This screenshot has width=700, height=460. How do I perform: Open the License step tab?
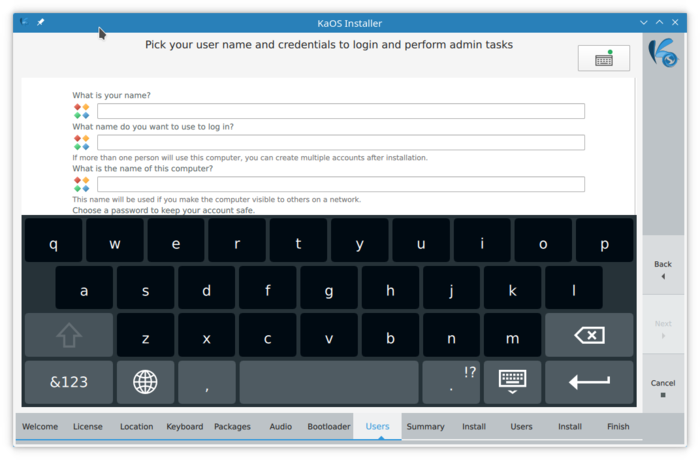click(88, 427)
